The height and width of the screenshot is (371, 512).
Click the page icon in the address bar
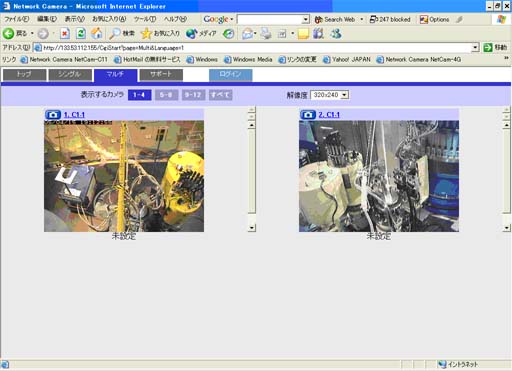(x=38, y=48)
